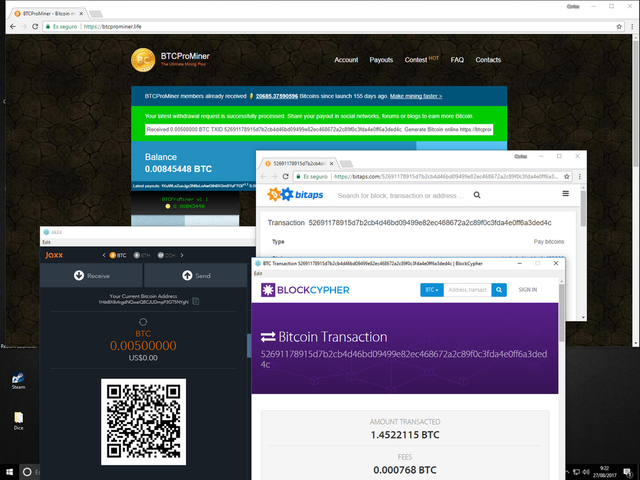The height and width of the screenshot is (480, 640).
Task: Open the Contacts page
Action: (488, 60)
